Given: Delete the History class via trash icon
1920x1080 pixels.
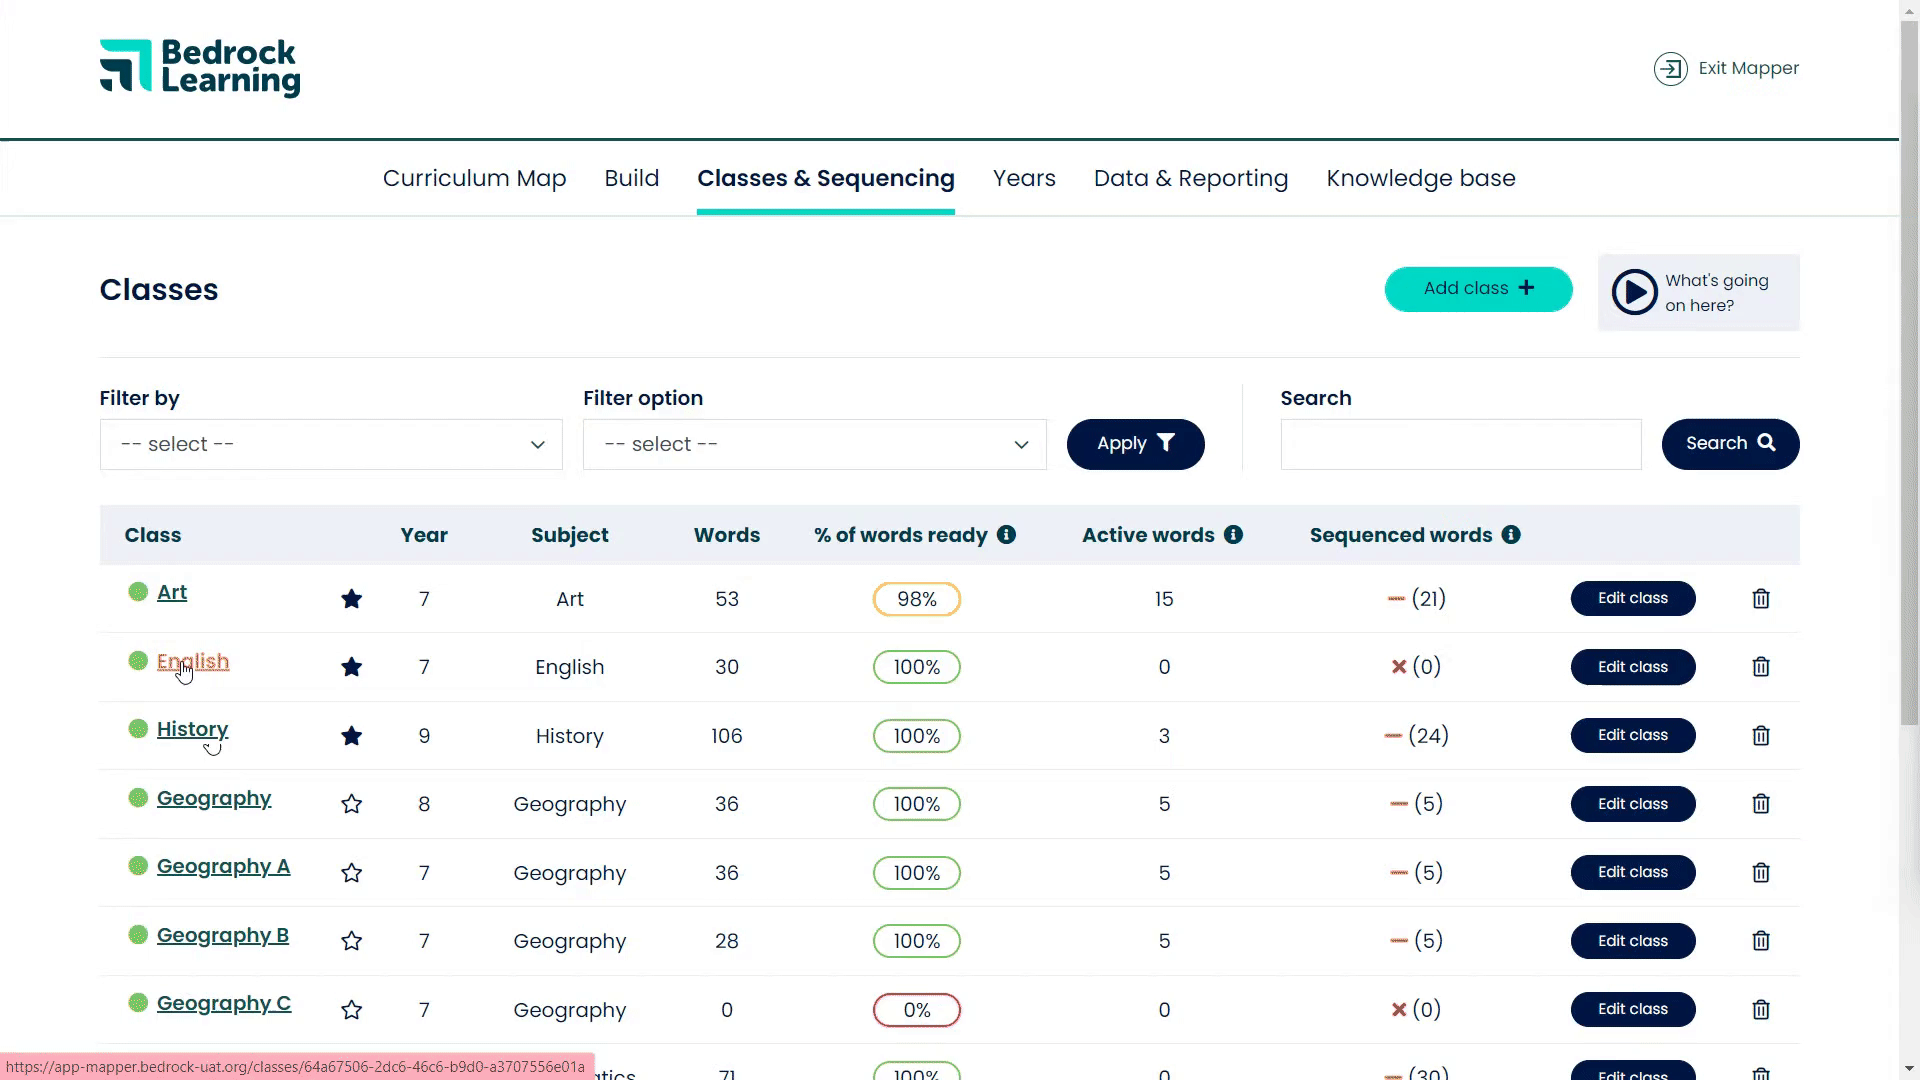Looking at the screenshot, I should coord(1761,736).
